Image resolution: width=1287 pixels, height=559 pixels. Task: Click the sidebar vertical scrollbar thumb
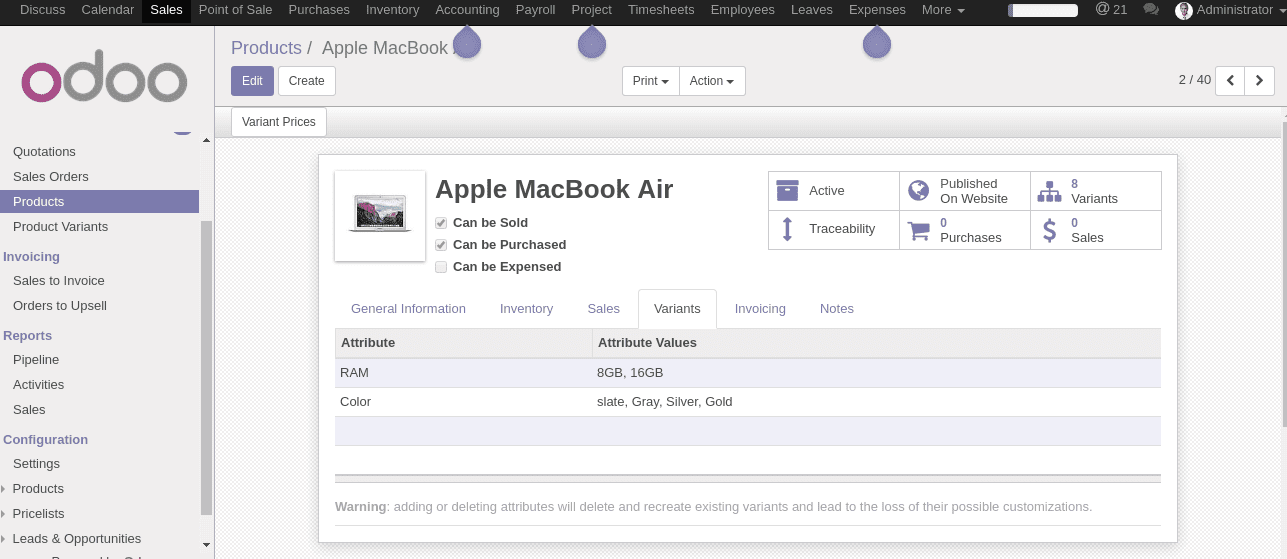pyautogui.click(x=206, y=367)
